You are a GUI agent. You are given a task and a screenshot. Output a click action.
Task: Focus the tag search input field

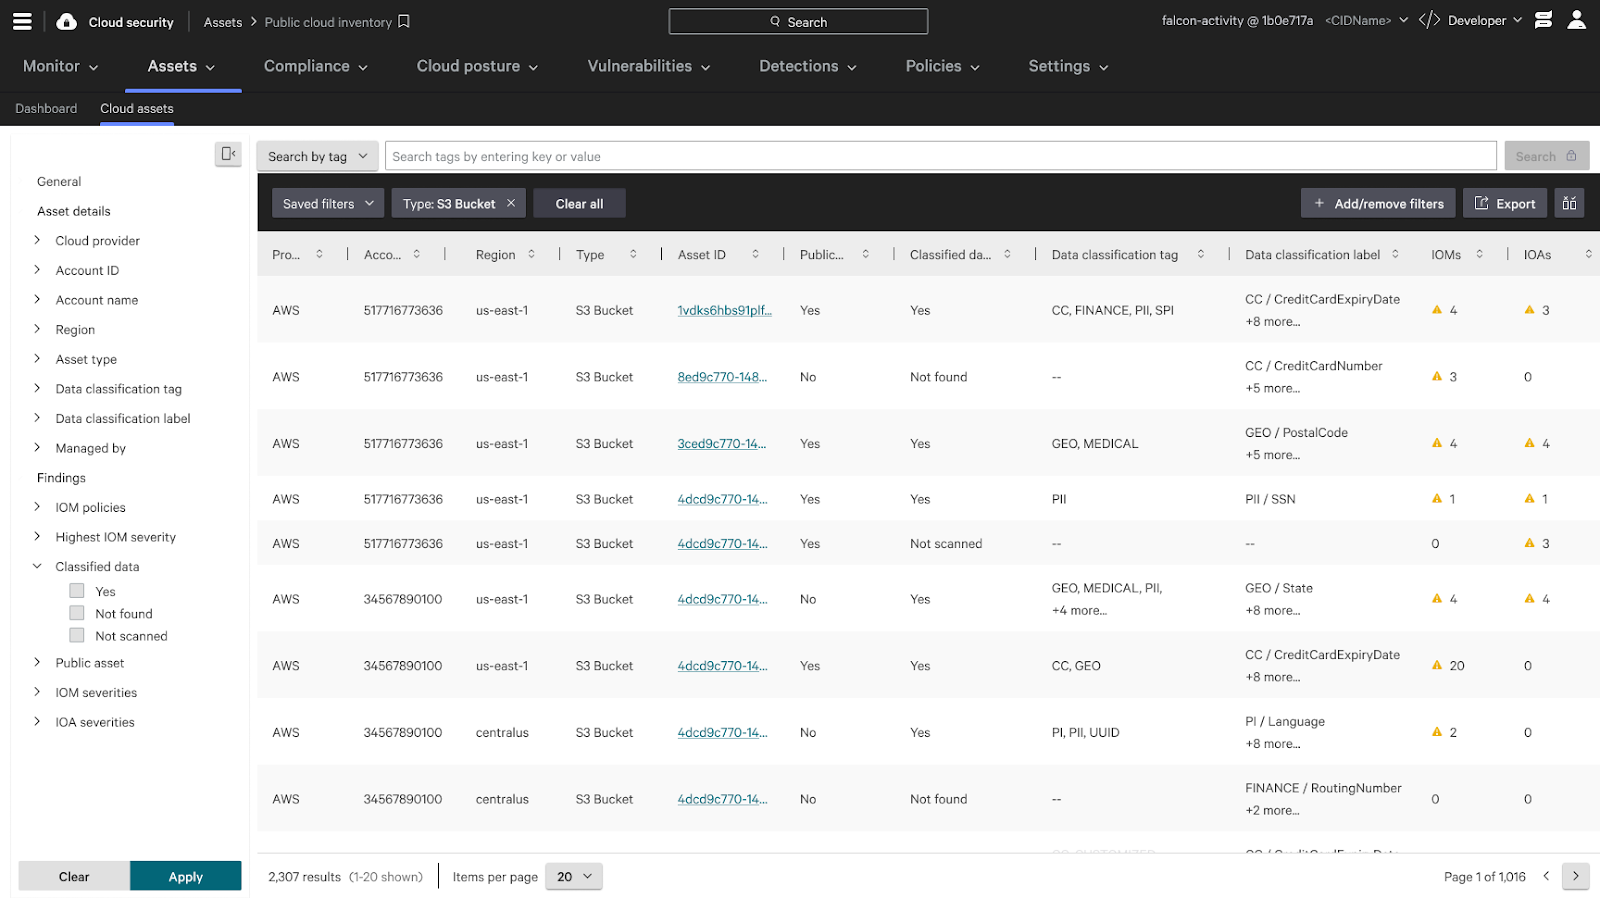click(x=940, y=156)
